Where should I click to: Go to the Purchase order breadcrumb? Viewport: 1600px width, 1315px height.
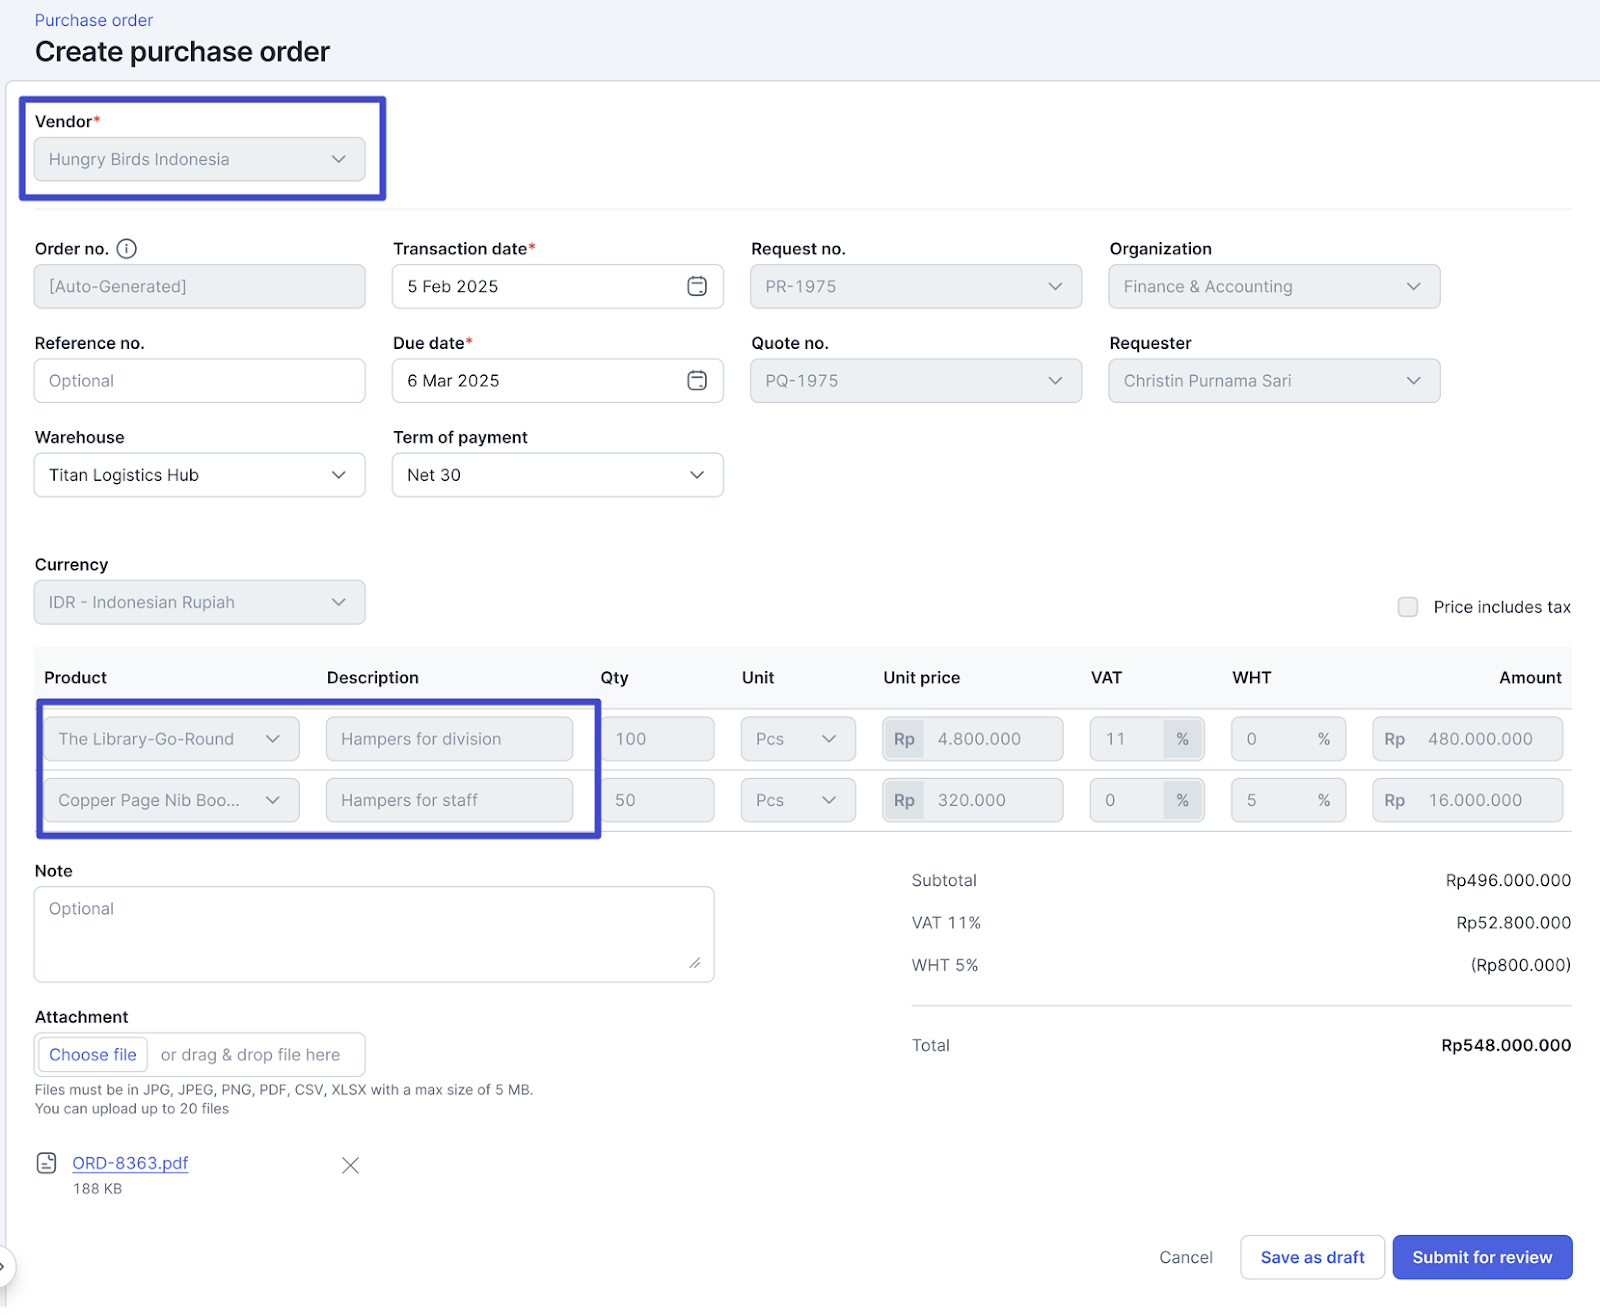click(x=94, y=20)
